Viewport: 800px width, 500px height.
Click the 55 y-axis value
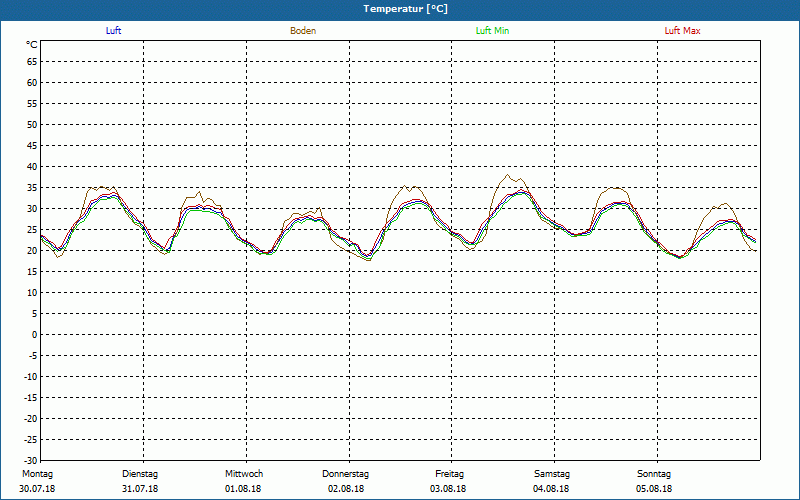click(32, 104)
